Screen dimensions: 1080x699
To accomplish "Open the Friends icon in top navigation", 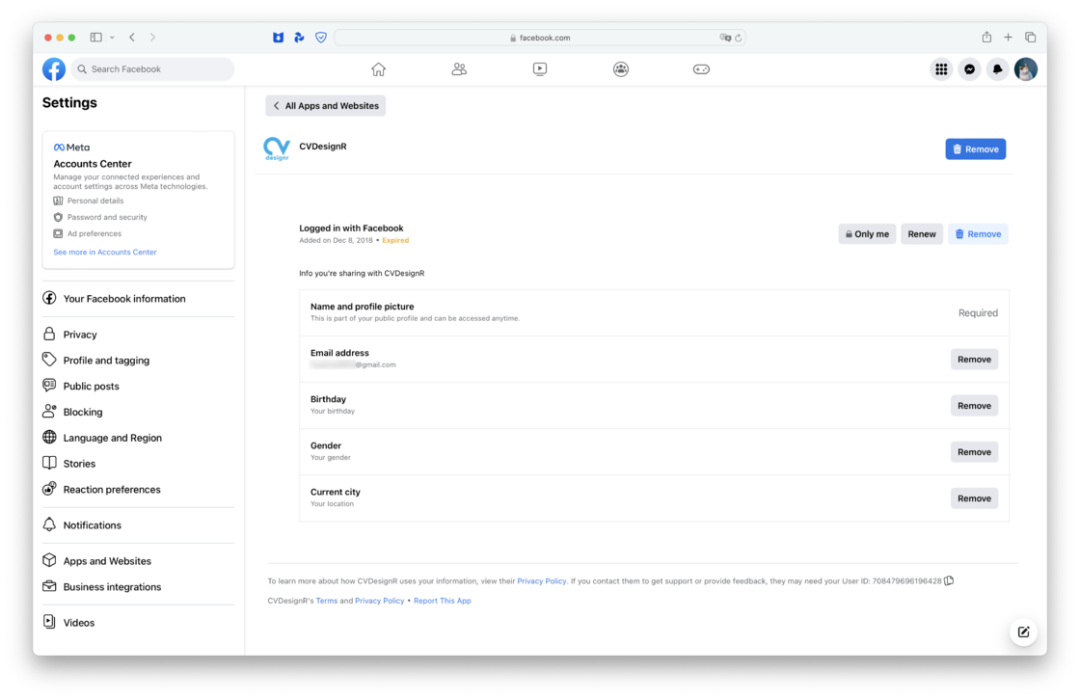I will coord(459,69).
